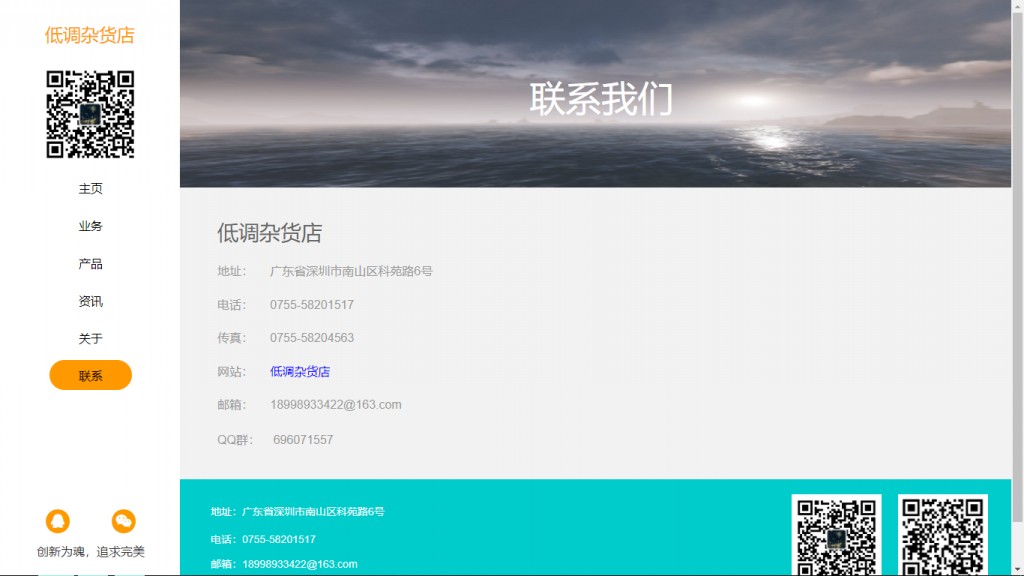Image resolution: width=1024 pixels, height=576 pixels.
Task: Click the orange WeChat icon in sidebar
Action: point(123,521)
